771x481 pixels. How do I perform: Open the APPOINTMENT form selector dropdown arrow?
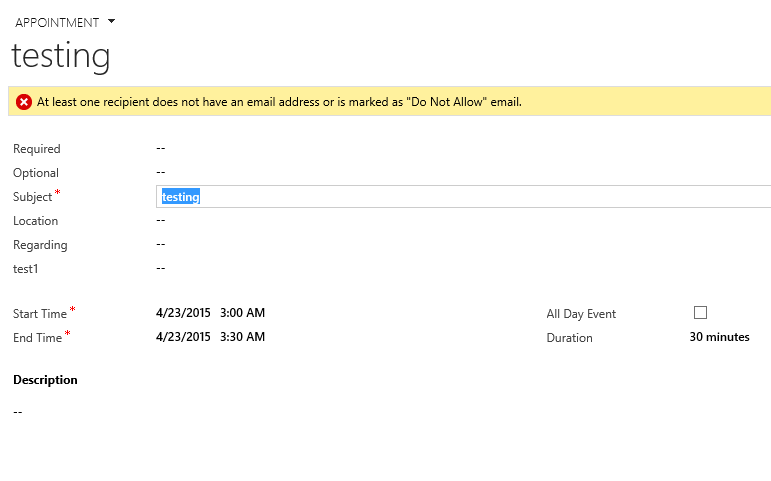pyautogui.click(x=111, y=21)
